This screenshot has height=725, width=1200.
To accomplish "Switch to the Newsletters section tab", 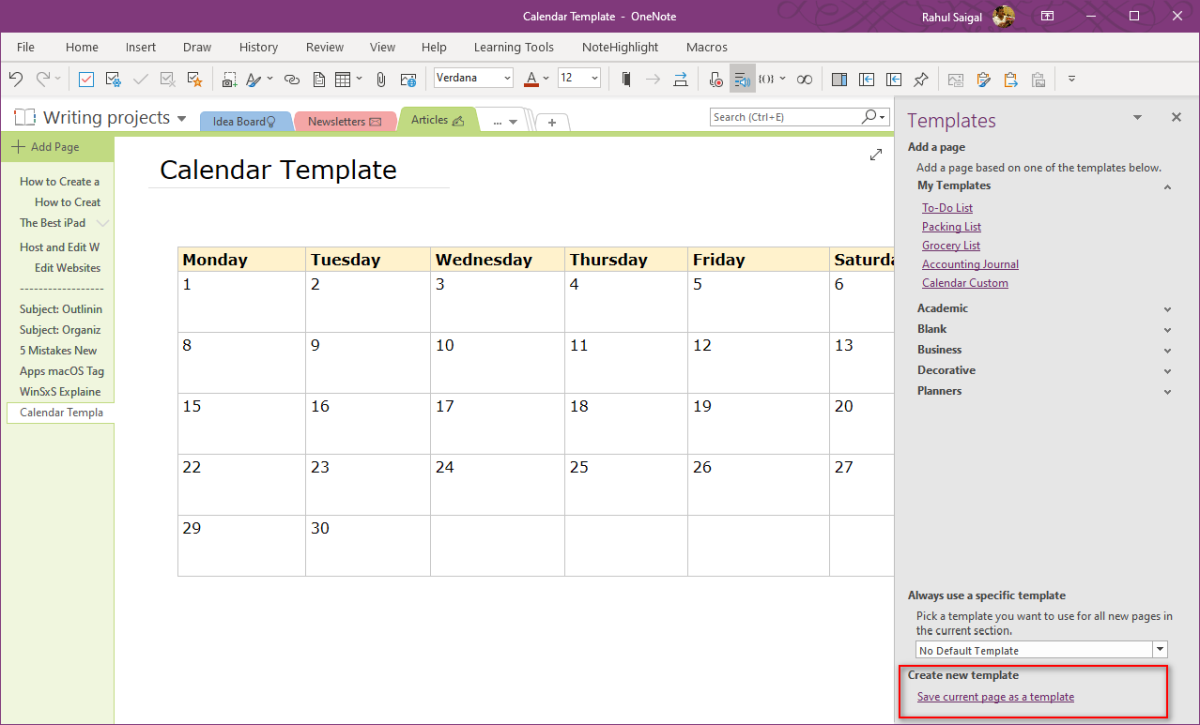I will [345, 120].
